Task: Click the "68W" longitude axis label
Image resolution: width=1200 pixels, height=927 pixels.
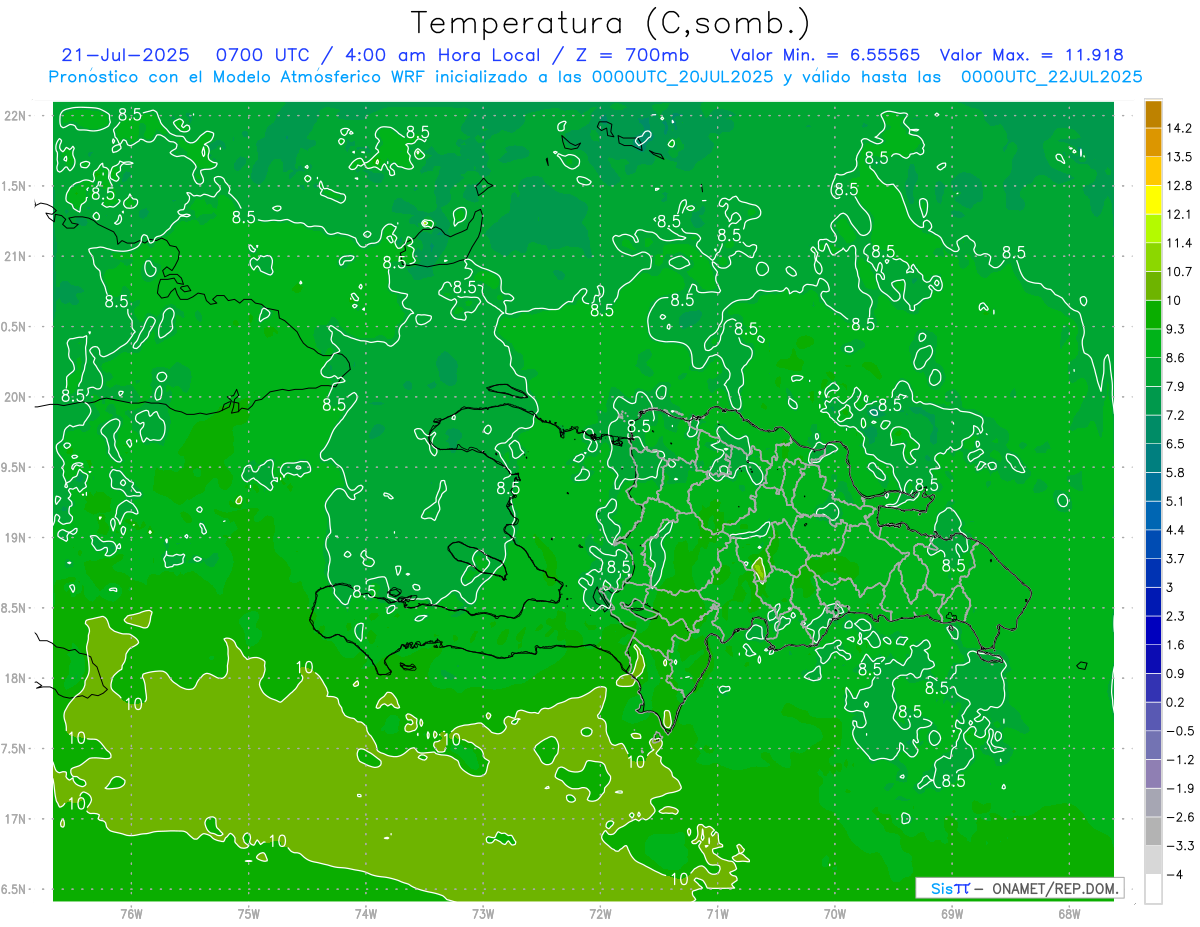Action: [x=1069, y=914]
